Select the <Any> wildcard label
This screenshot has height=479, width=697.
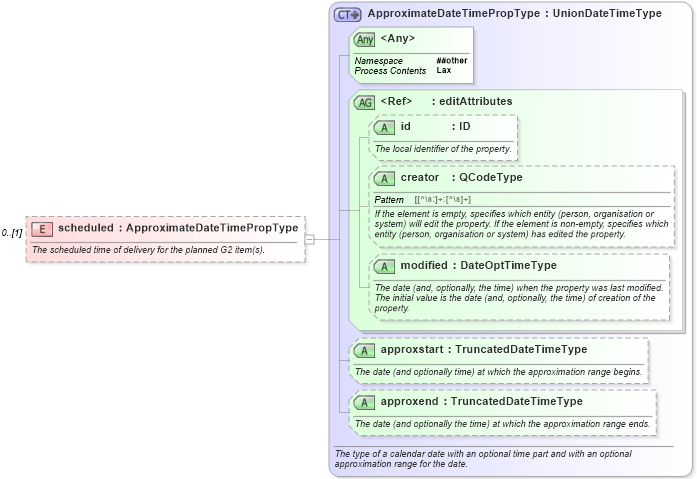click(x=398, y=39)
